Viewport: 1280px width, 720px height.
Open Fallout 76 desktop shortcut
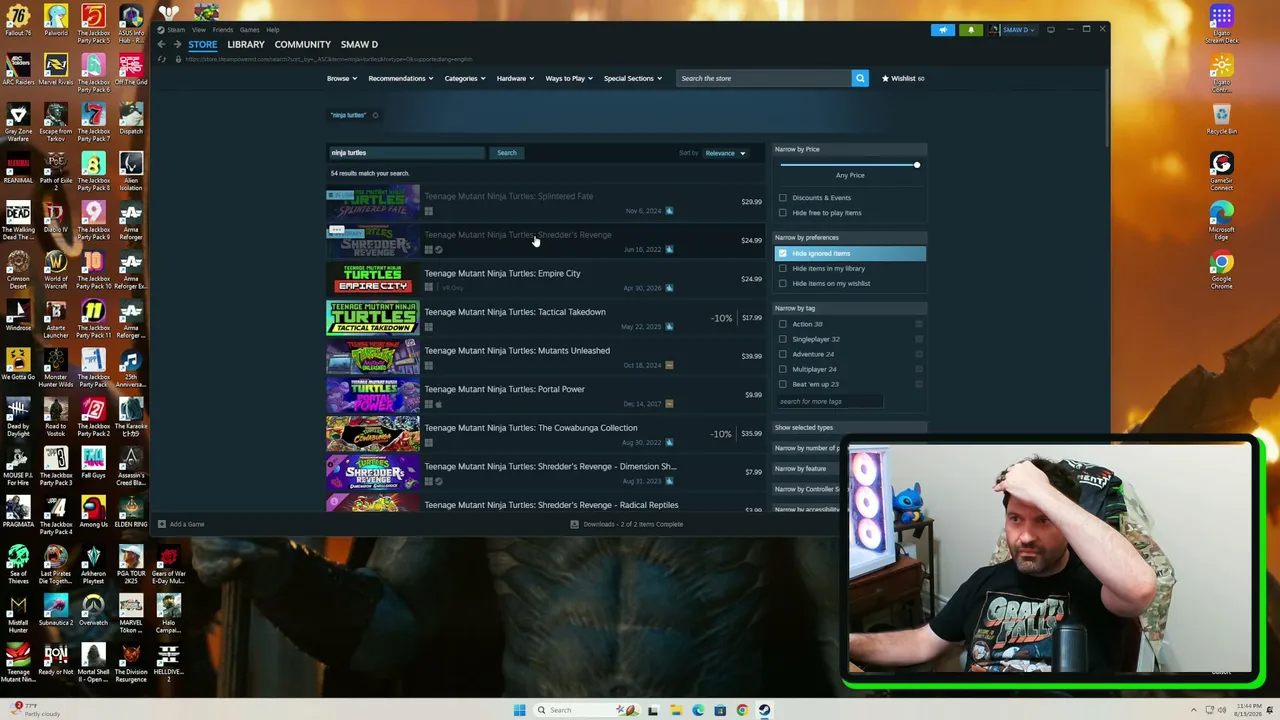click(18, 21)
